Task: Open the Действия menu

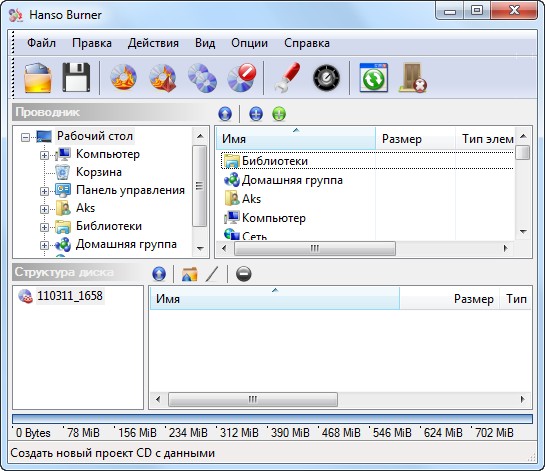Action: 153,43
